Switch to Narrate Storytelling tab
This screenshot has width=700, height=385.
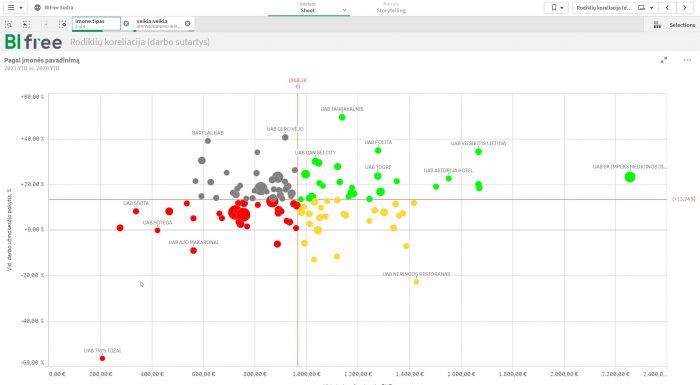391,8
